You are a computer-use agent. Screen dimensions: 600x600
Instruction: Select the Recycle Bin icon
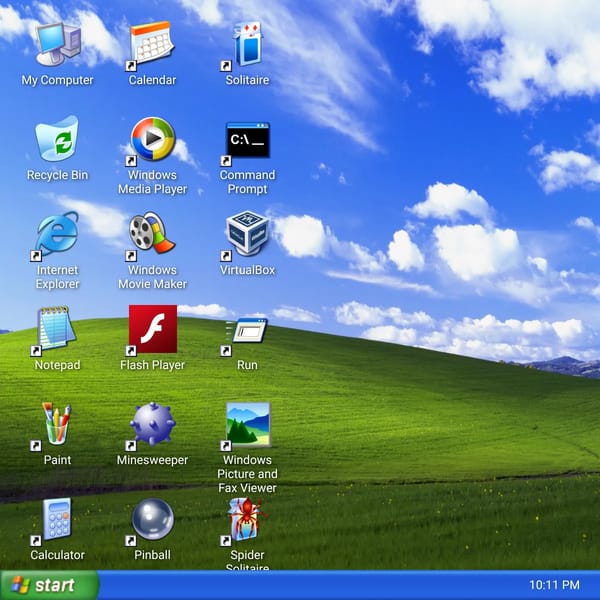tap(57, 139)
